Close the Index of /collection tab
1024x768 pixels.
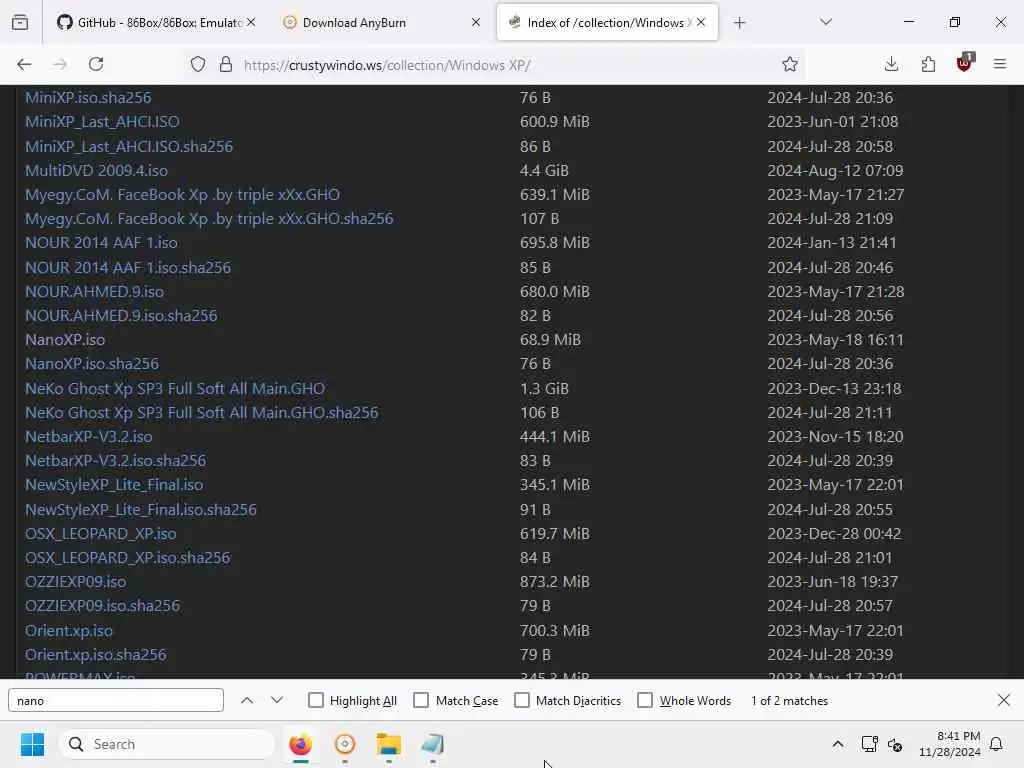pos(701,22)
